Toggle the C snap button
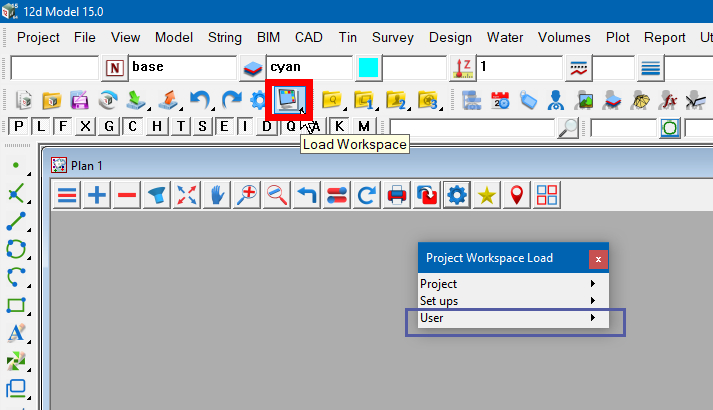 coord(132,126)
